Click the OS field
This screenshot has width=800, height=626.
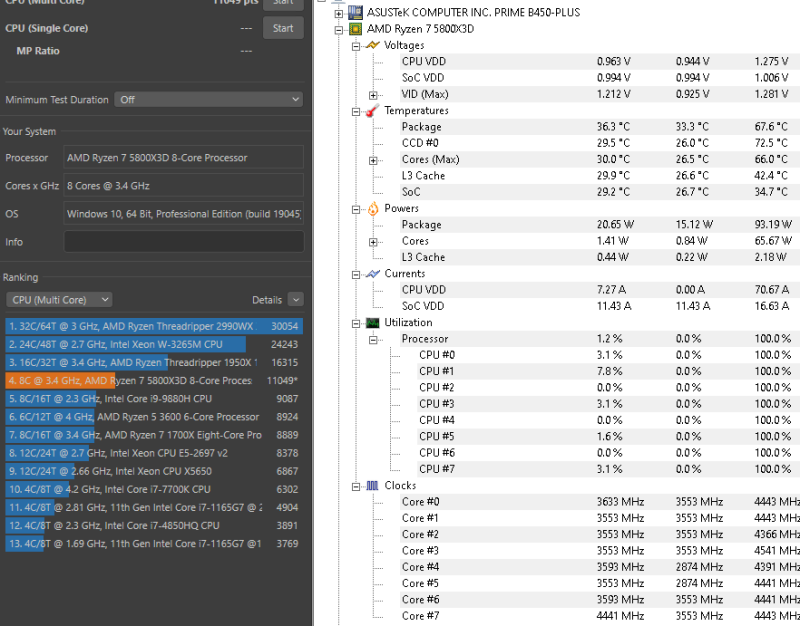pos(184,214)
